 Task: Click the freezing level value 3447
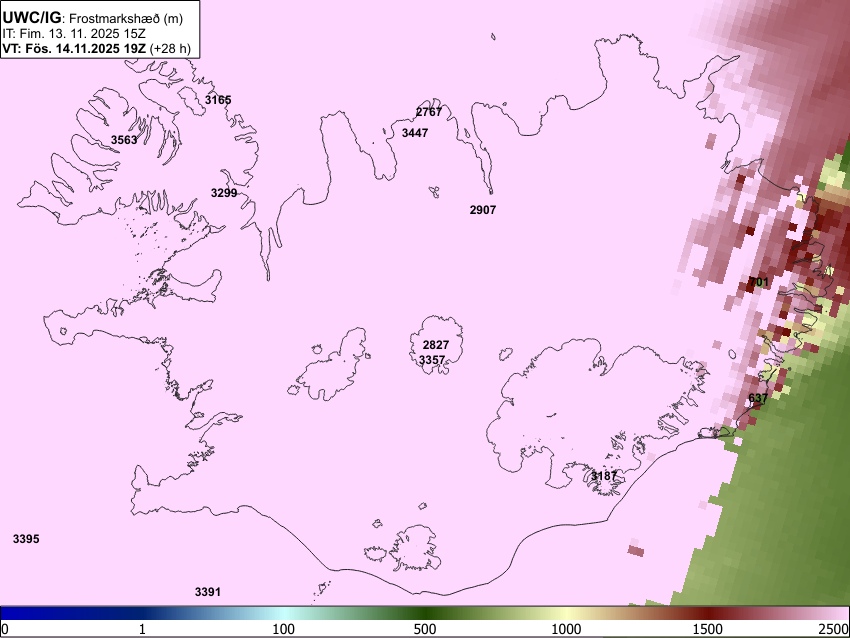click(415, 133)
